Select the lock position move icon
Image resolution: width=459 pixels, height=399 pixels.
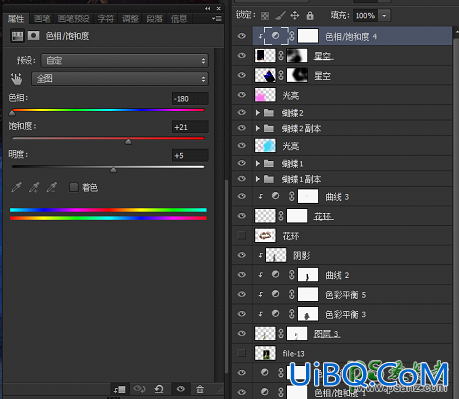(295, 15)
